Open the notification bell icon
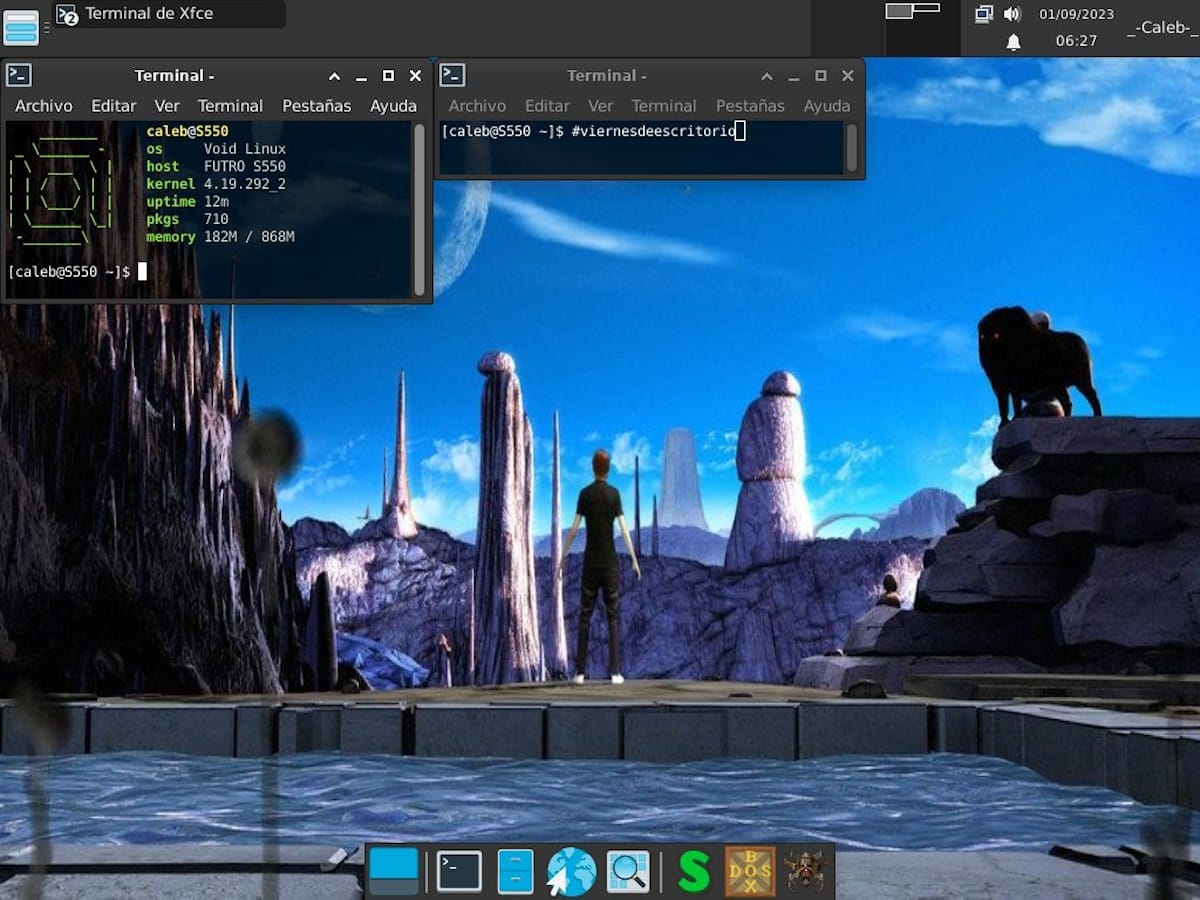Viewport: 1200px width, 900px height. pos(1013,42)
